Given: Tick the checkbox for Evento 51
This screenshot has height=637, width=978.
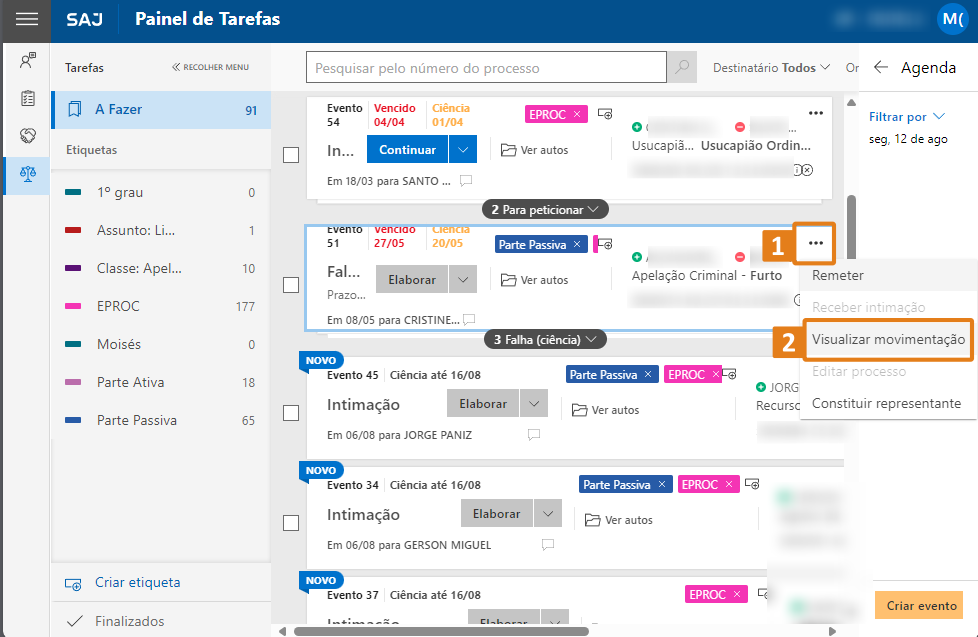Looking at the screenshot, I should pyautogui.click(x=291, y=284).
